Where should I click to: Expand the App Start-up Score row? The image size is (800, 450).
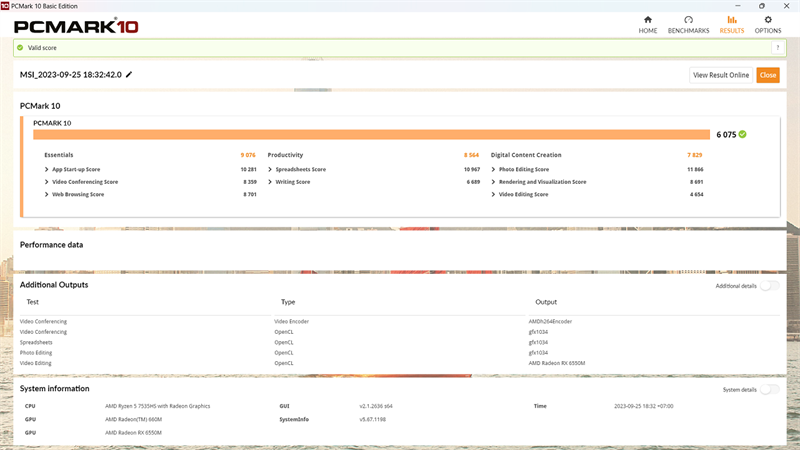pos(47,169)
